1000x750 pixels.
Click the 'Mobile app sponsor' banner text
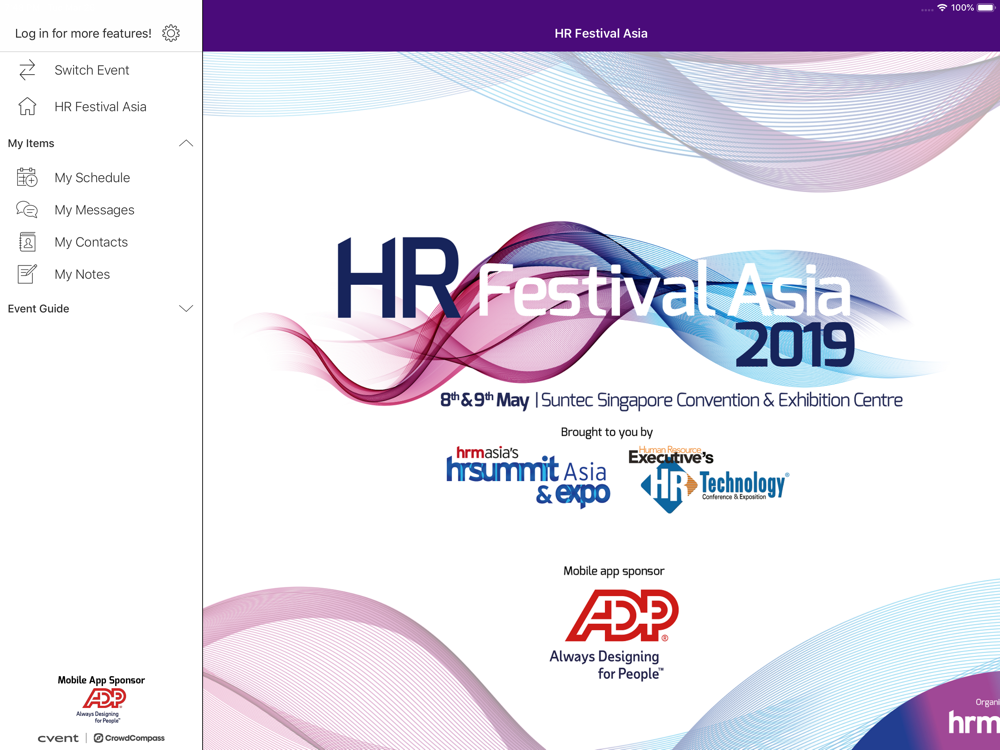(x=614, y=571)
